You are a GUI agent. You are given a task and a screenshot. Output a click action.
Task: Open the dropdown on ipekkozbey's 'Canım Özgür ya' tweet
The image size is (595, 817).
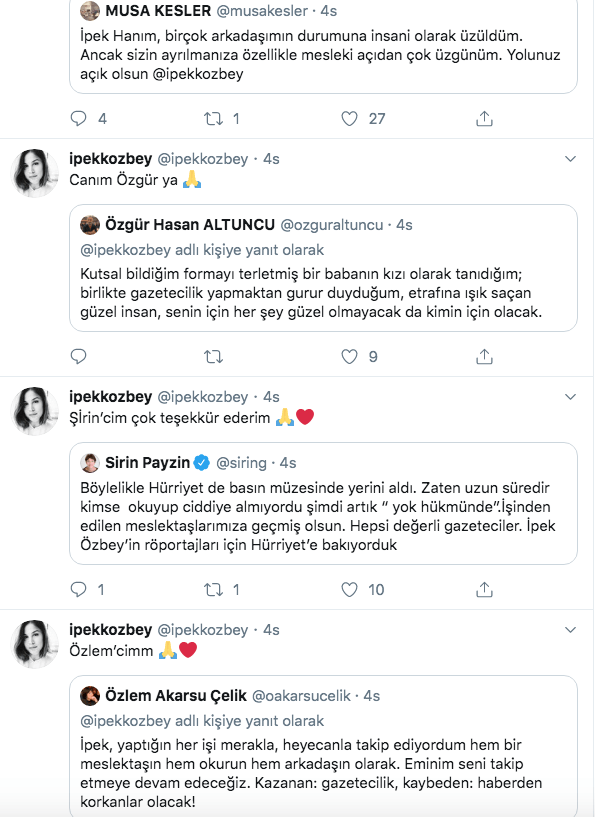coord(571,157)
